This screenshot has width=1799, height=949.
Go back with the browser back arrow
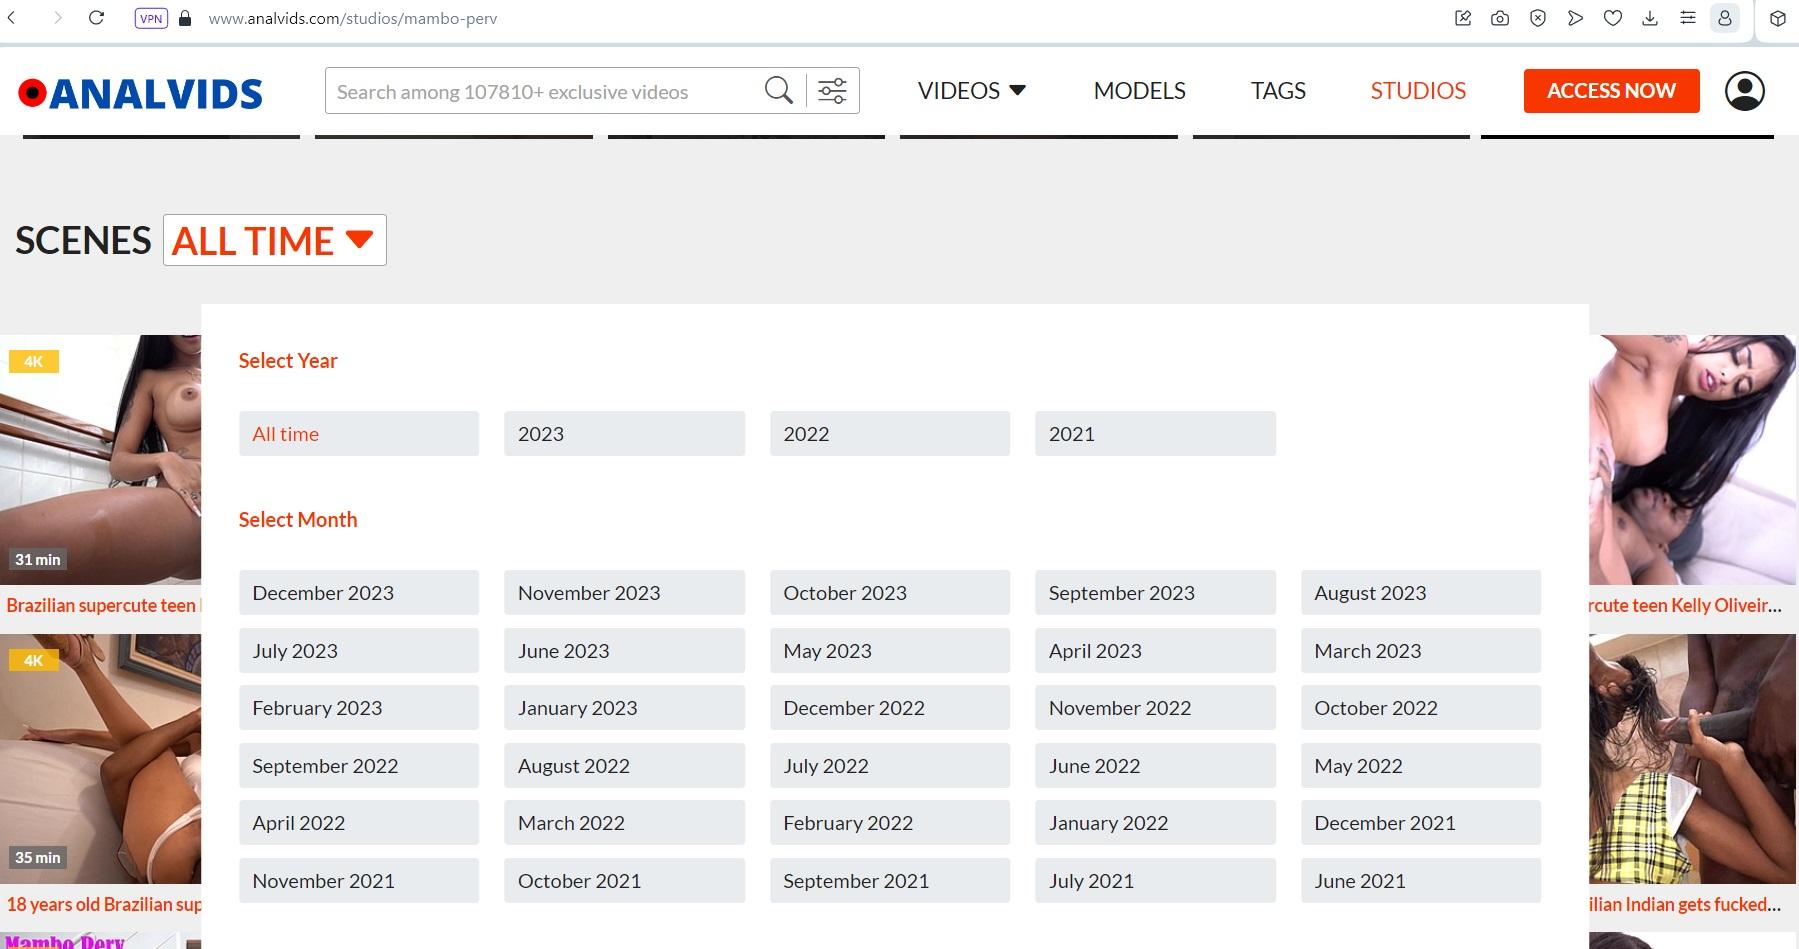tap(12, 18)
